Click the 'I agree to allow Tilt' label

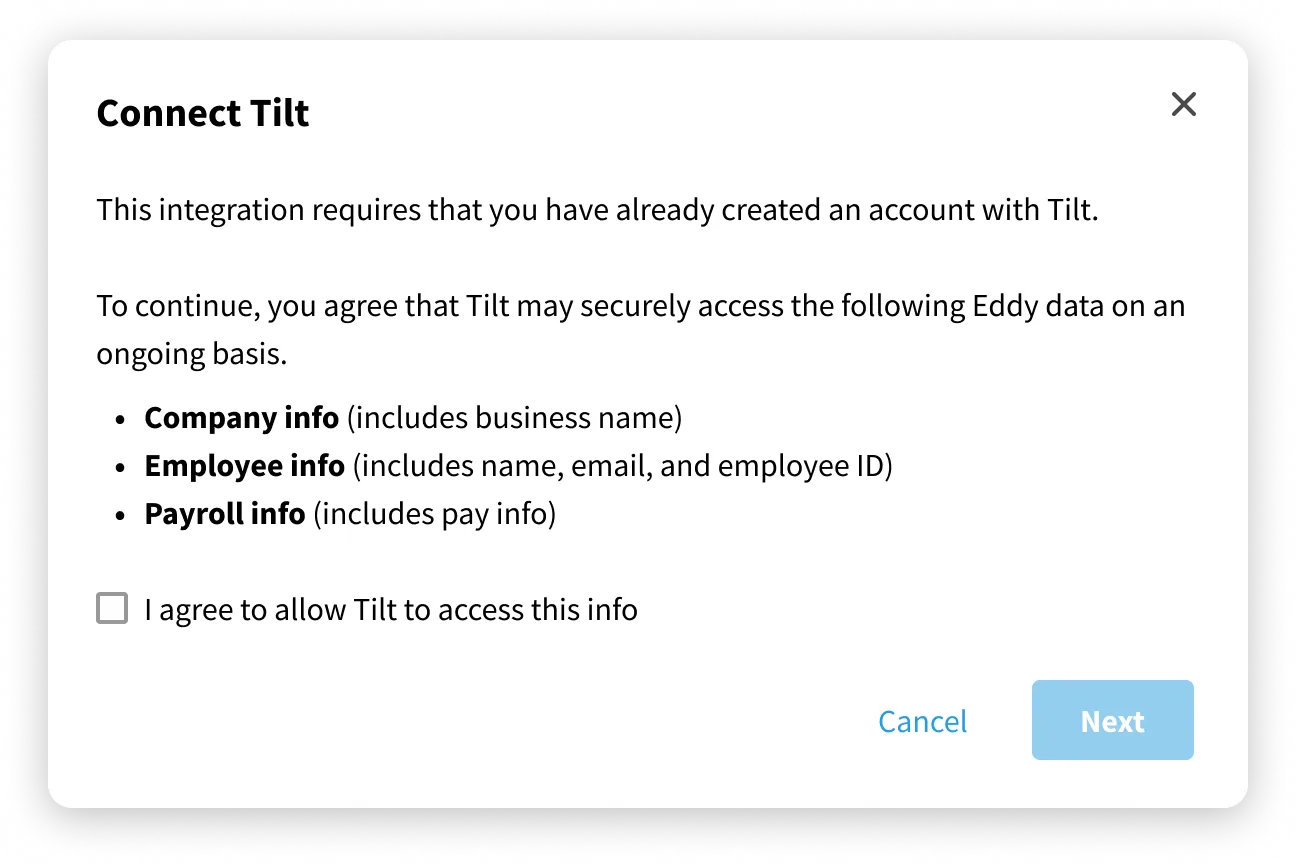click(x=391, y=609)
